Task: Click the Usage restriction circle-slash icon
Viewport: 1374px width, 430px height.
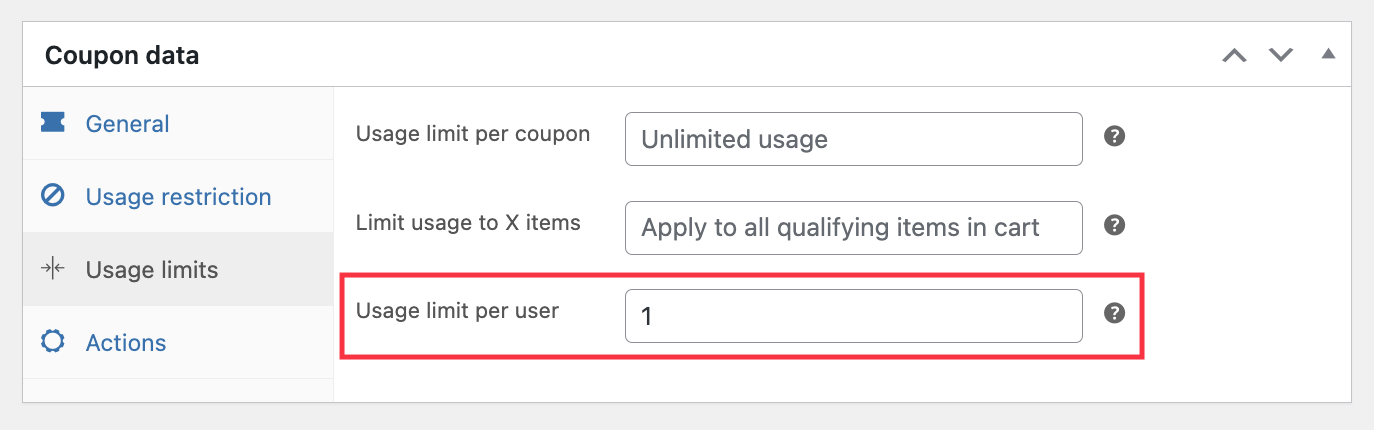Action: tap(52, 196)
